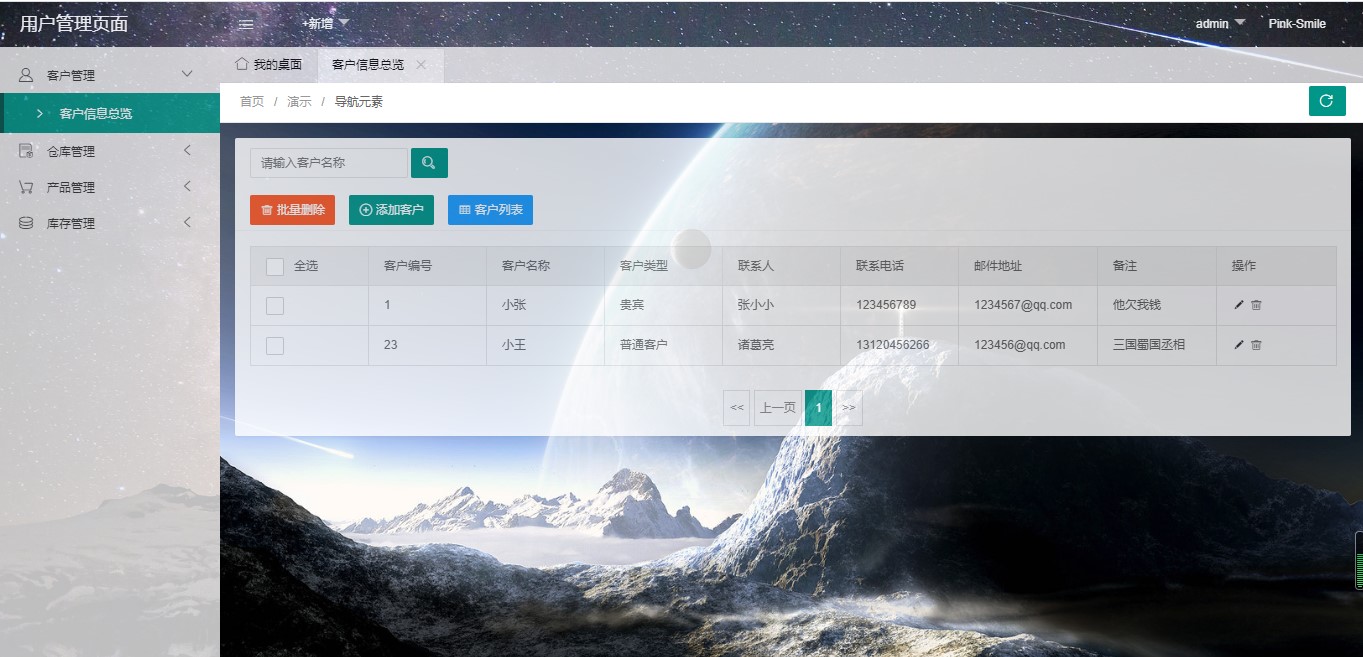The height and width of the screenshot is (657, 1363).
Task: Open 客户信息总览 in the sidebar
Action: click(110, 113)
